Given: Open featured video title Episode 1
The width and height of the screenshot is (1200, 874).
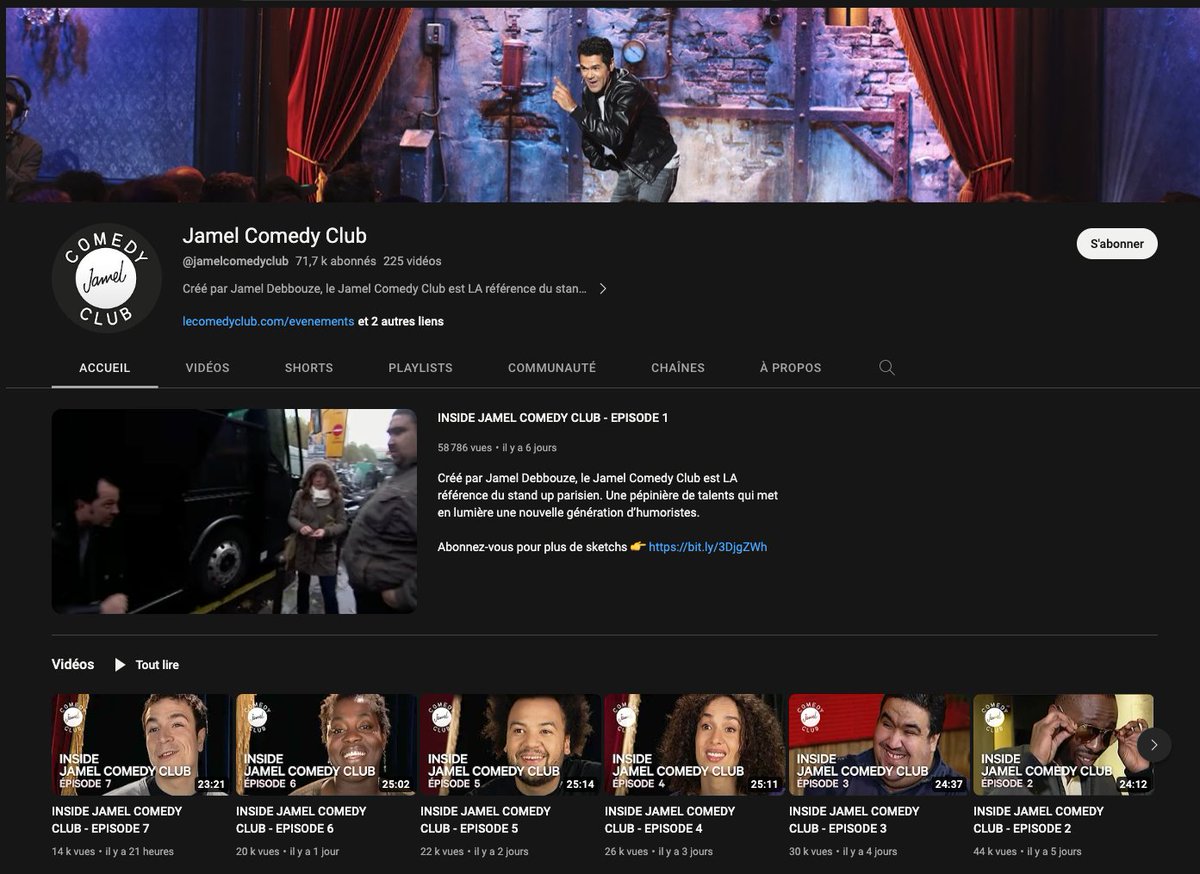Looking at the screenshot, I should tap(553, 418).
